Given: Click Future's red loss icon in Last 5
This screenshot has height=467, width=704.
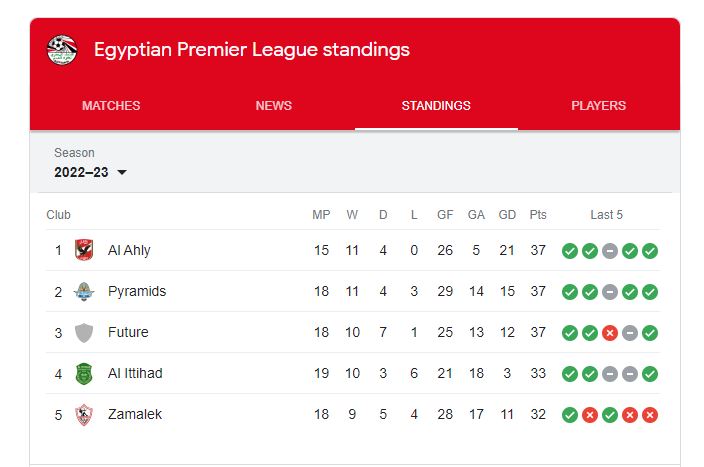Looking at the screenshot, I should coord(610,333).
